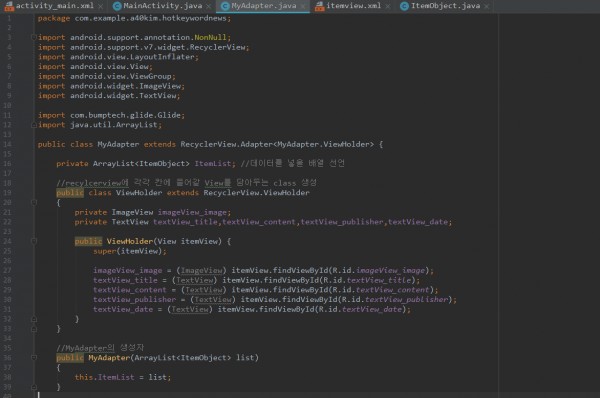Collapse the ViewHolder constructor fold at line 24
600x398 pixels.
(x=34, y=241)
